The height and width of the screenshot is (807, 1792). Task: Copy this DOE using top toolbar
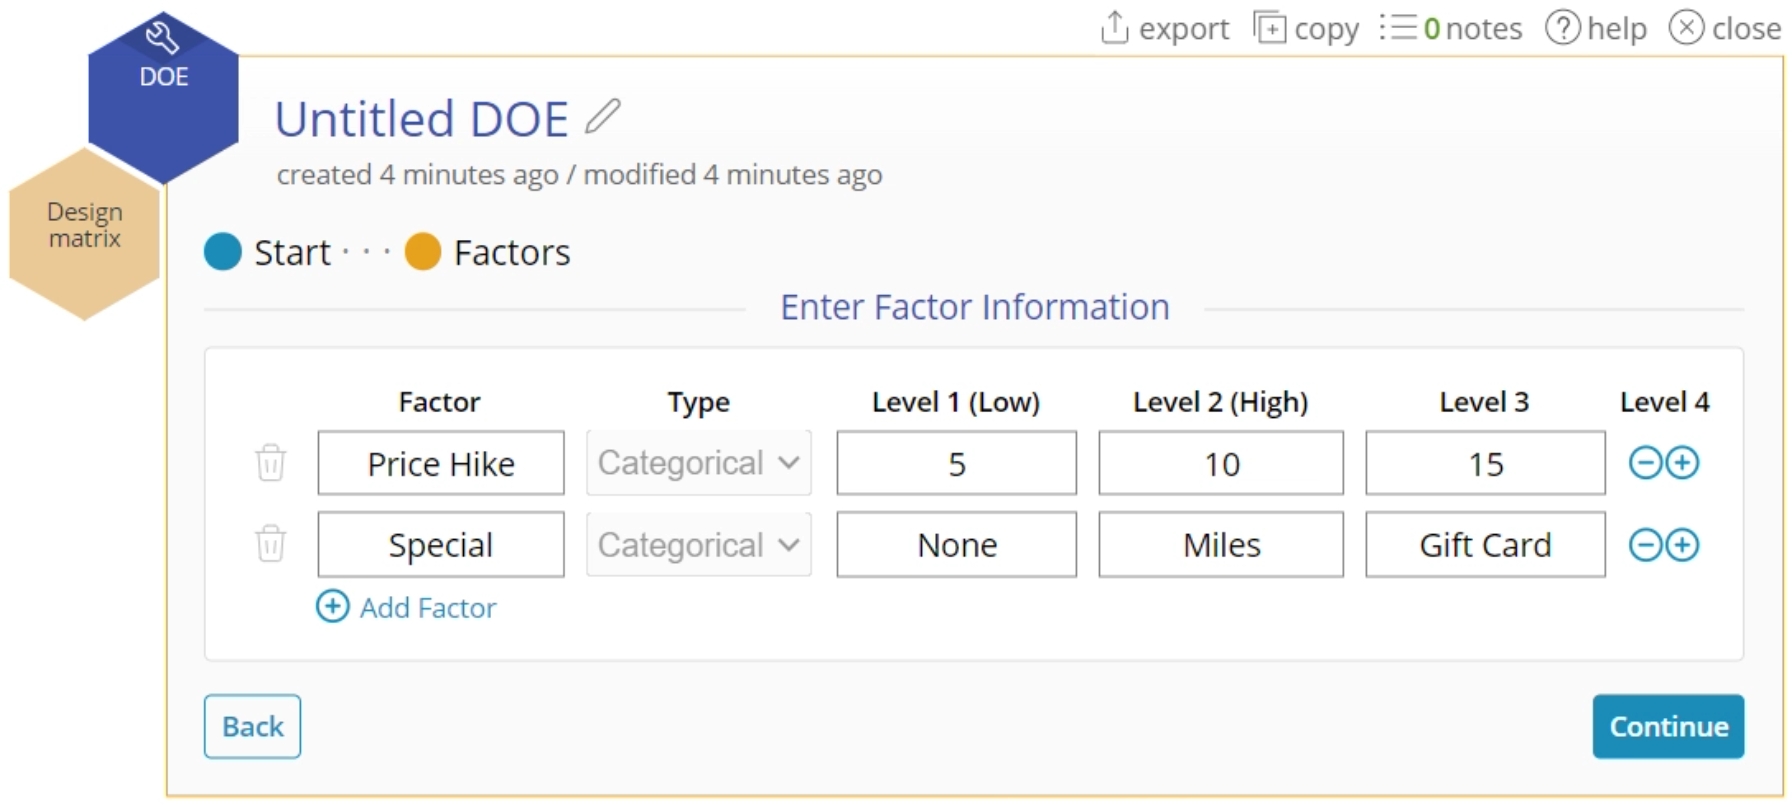[1306, 28]
